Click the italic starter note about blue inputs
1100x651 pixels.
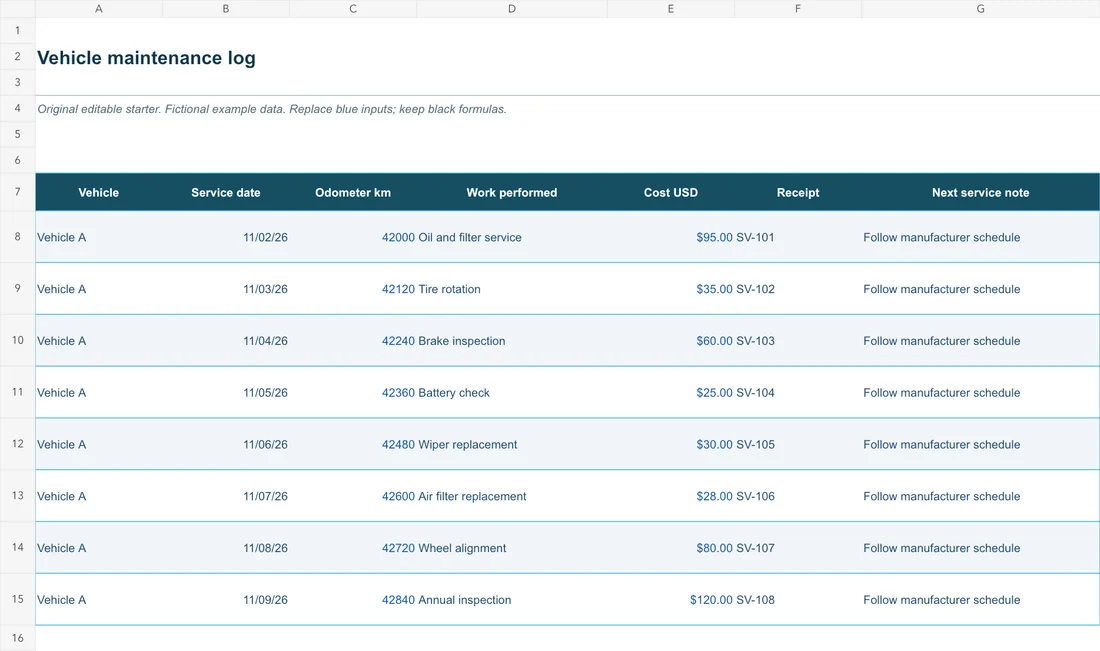pos(271,109)
